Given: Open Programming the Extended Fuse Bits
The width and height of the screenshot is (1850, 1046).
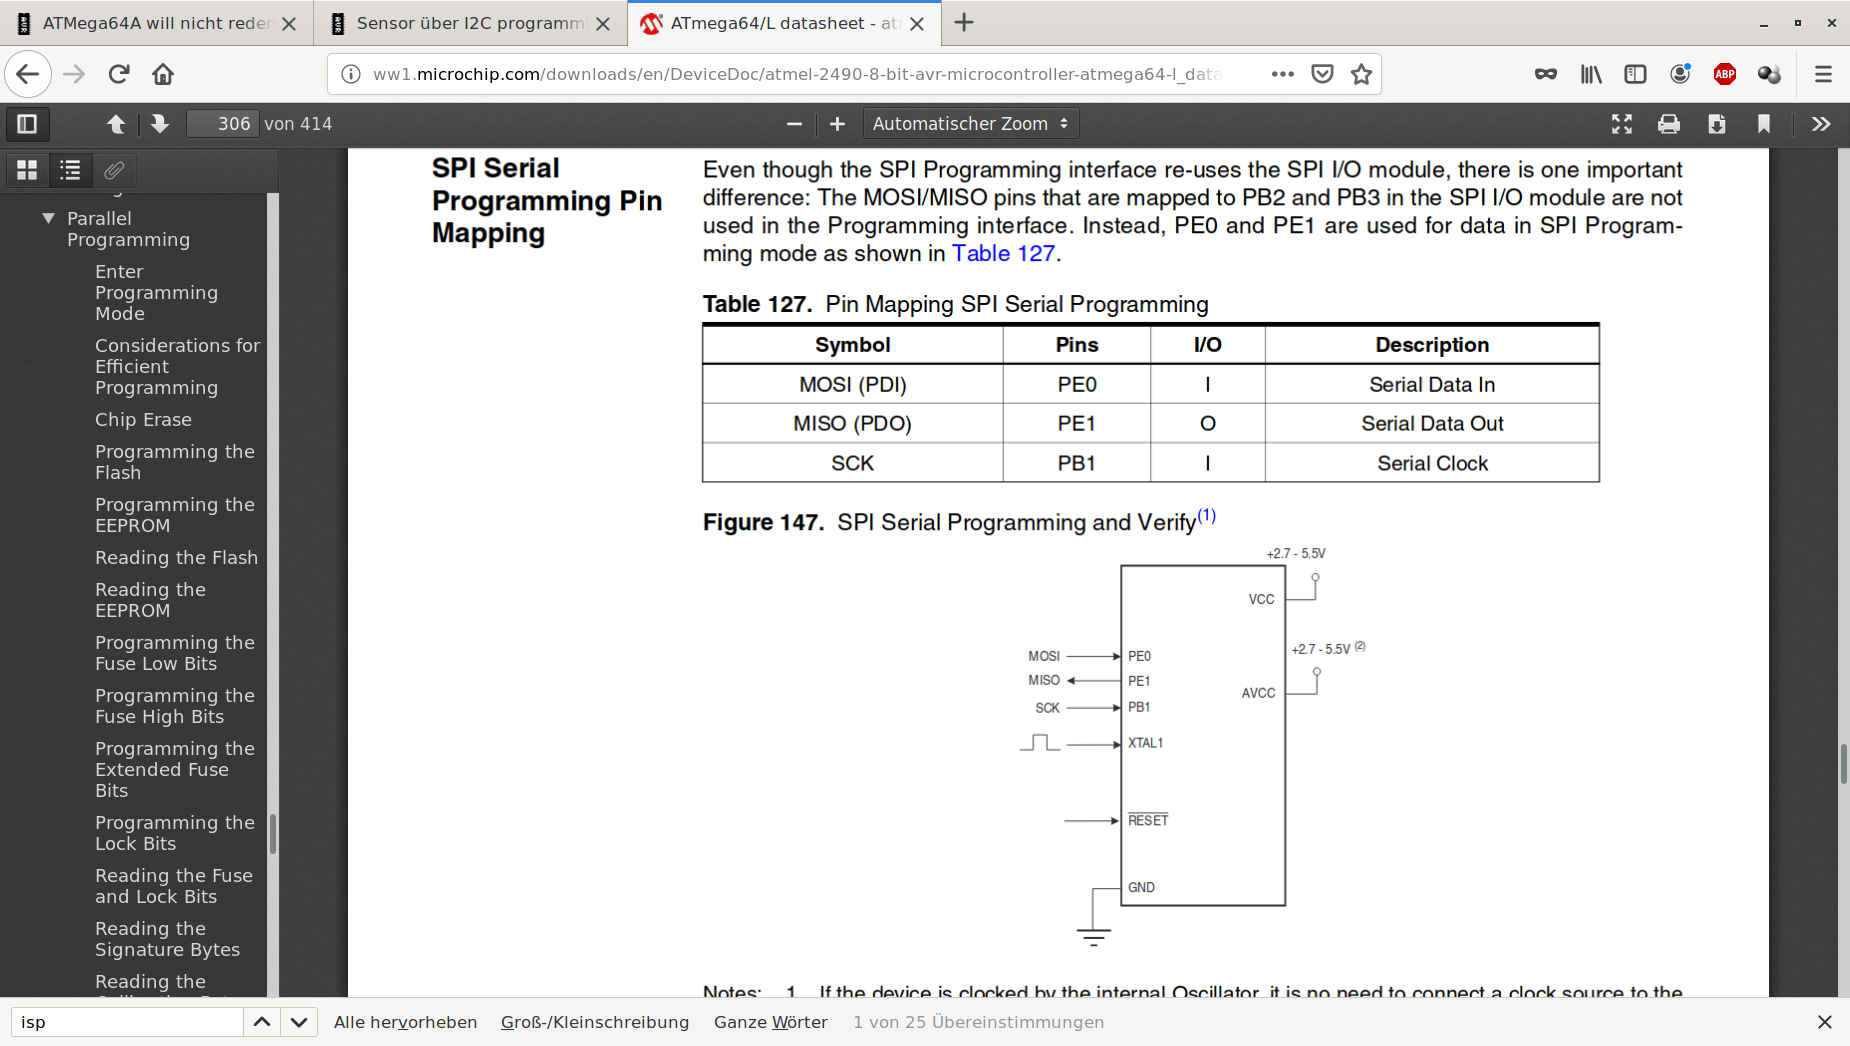Looking at the screenshot, I should point(175,769).
